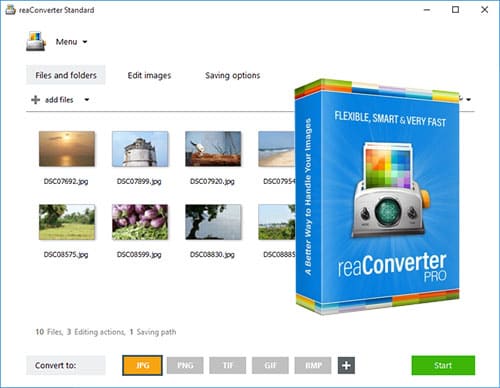The height and width of the screenshot is (388, 500).
Task: Start the conversion with the green button
Action: 443,365
